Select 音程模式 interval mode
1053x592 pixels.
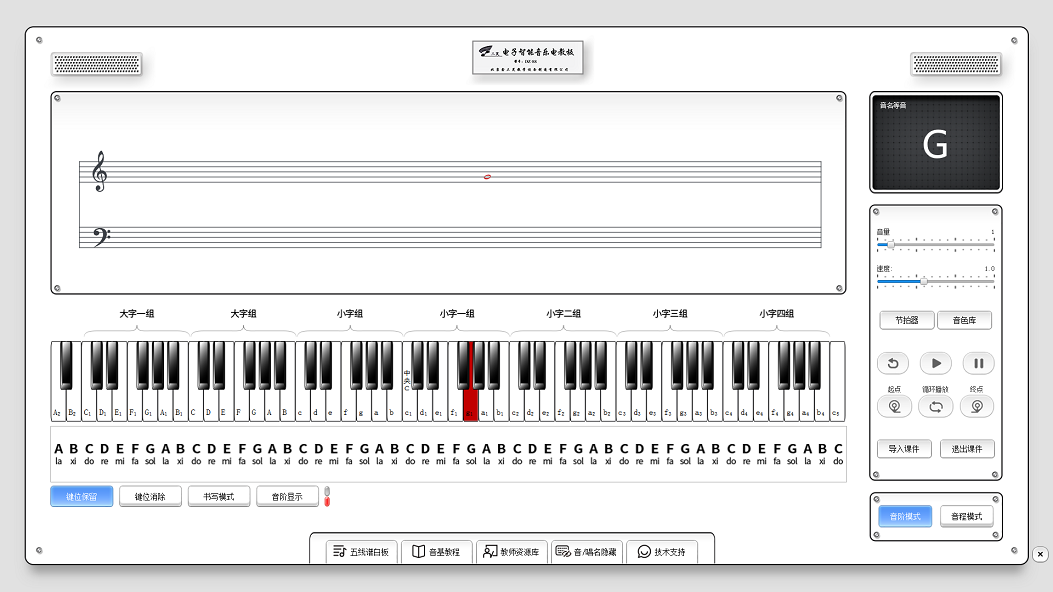(x=966, y=516)
